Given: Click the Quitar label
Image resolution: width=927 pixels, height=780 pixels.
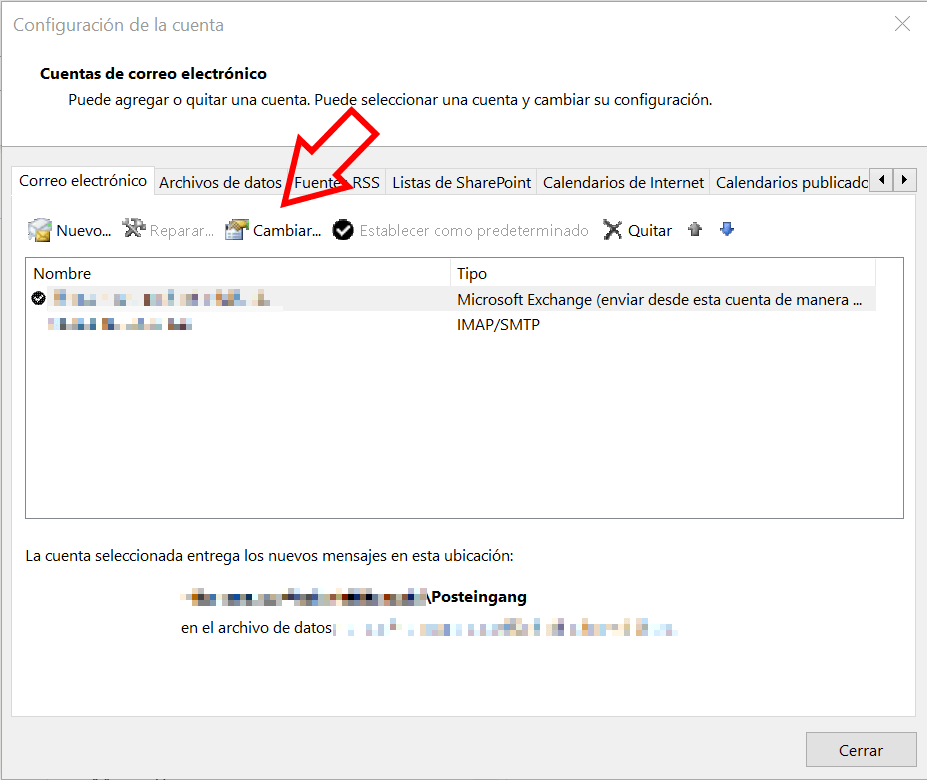Looking at the screenshot, I should [x=650, y=231].
